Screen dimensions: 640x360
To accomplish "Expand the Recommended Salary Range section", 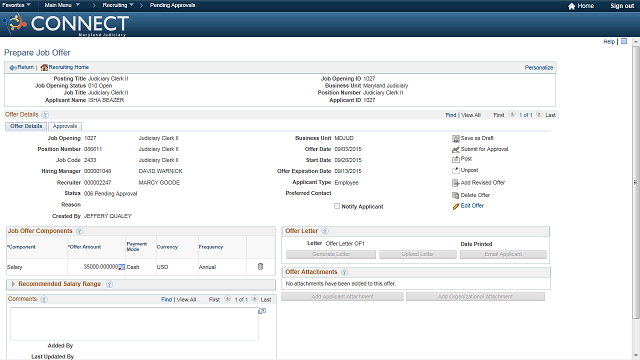I will click(13, 284).
